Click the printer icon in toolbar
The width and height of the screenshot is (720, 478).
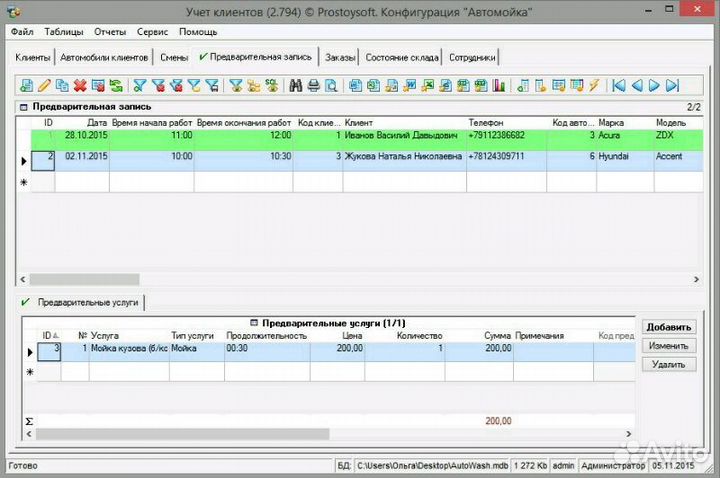314,86
